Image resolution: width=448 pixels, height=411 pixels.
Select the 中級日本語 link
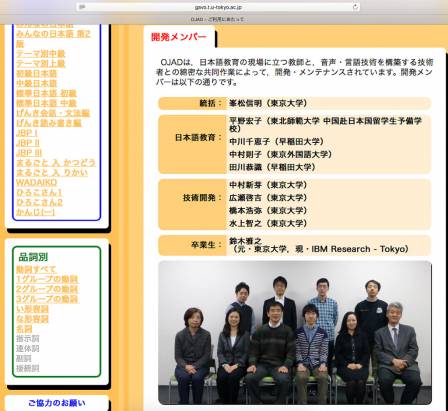[x=37, y=83]
